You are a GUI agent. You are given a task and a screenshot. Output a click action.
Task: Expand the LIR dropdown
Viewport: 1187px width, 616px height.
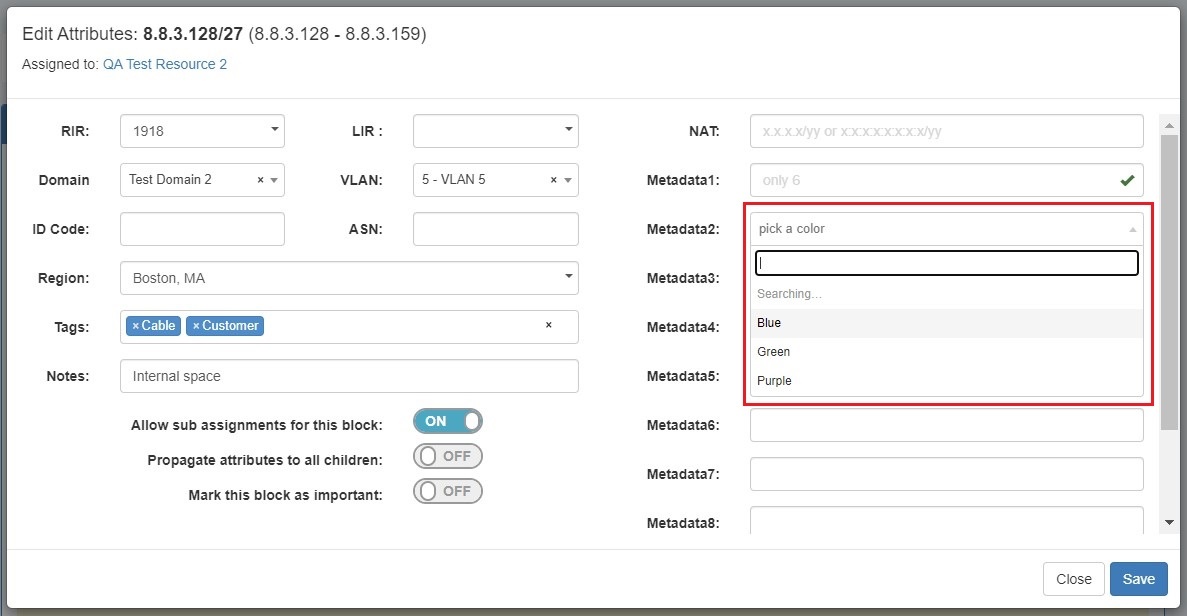pos(495,131)
